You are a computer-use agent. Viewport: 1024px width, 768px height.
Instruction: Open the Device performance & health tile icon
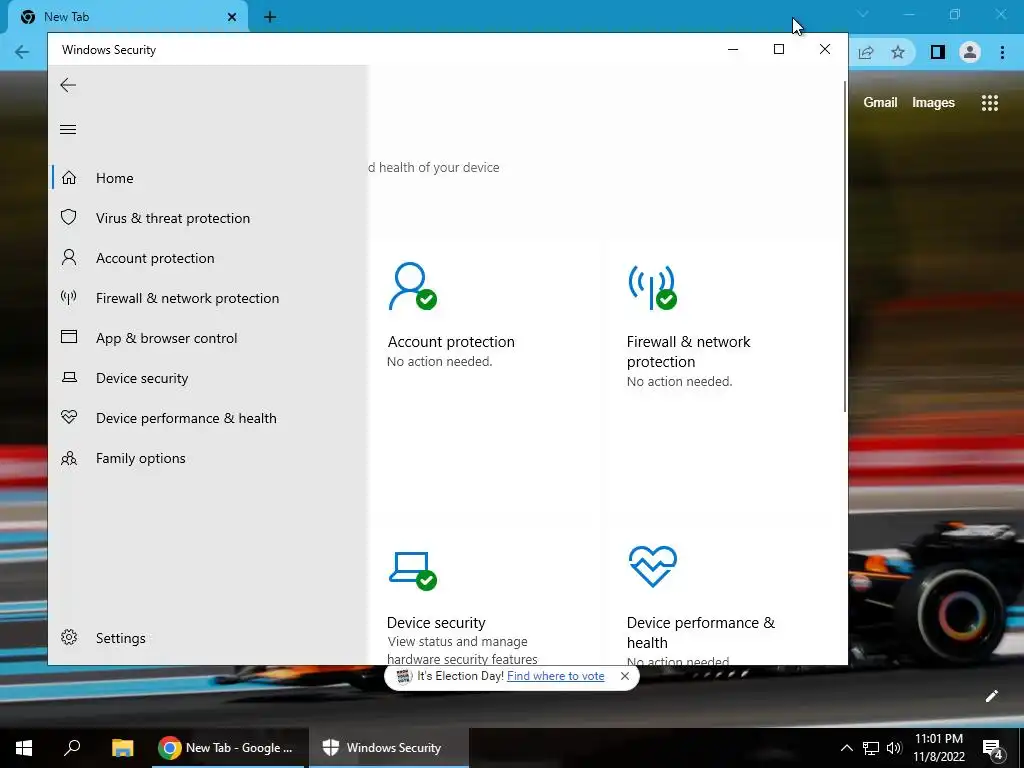click(652, 566)
